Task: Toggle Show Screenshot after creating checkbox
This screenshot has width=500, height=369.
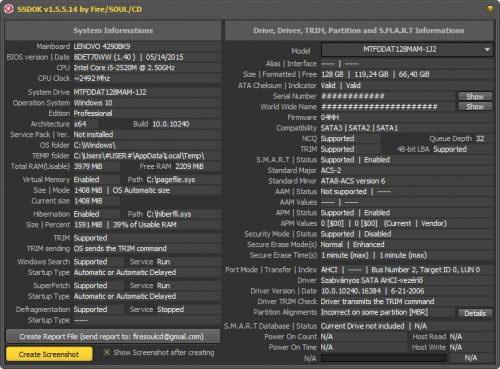Action: coord(107,352)
